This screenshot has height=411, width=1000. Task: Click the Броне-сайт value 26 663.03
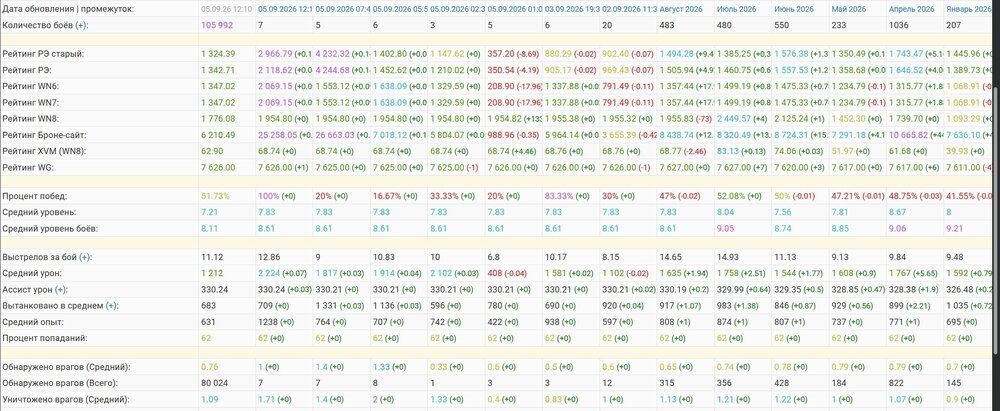335,135
